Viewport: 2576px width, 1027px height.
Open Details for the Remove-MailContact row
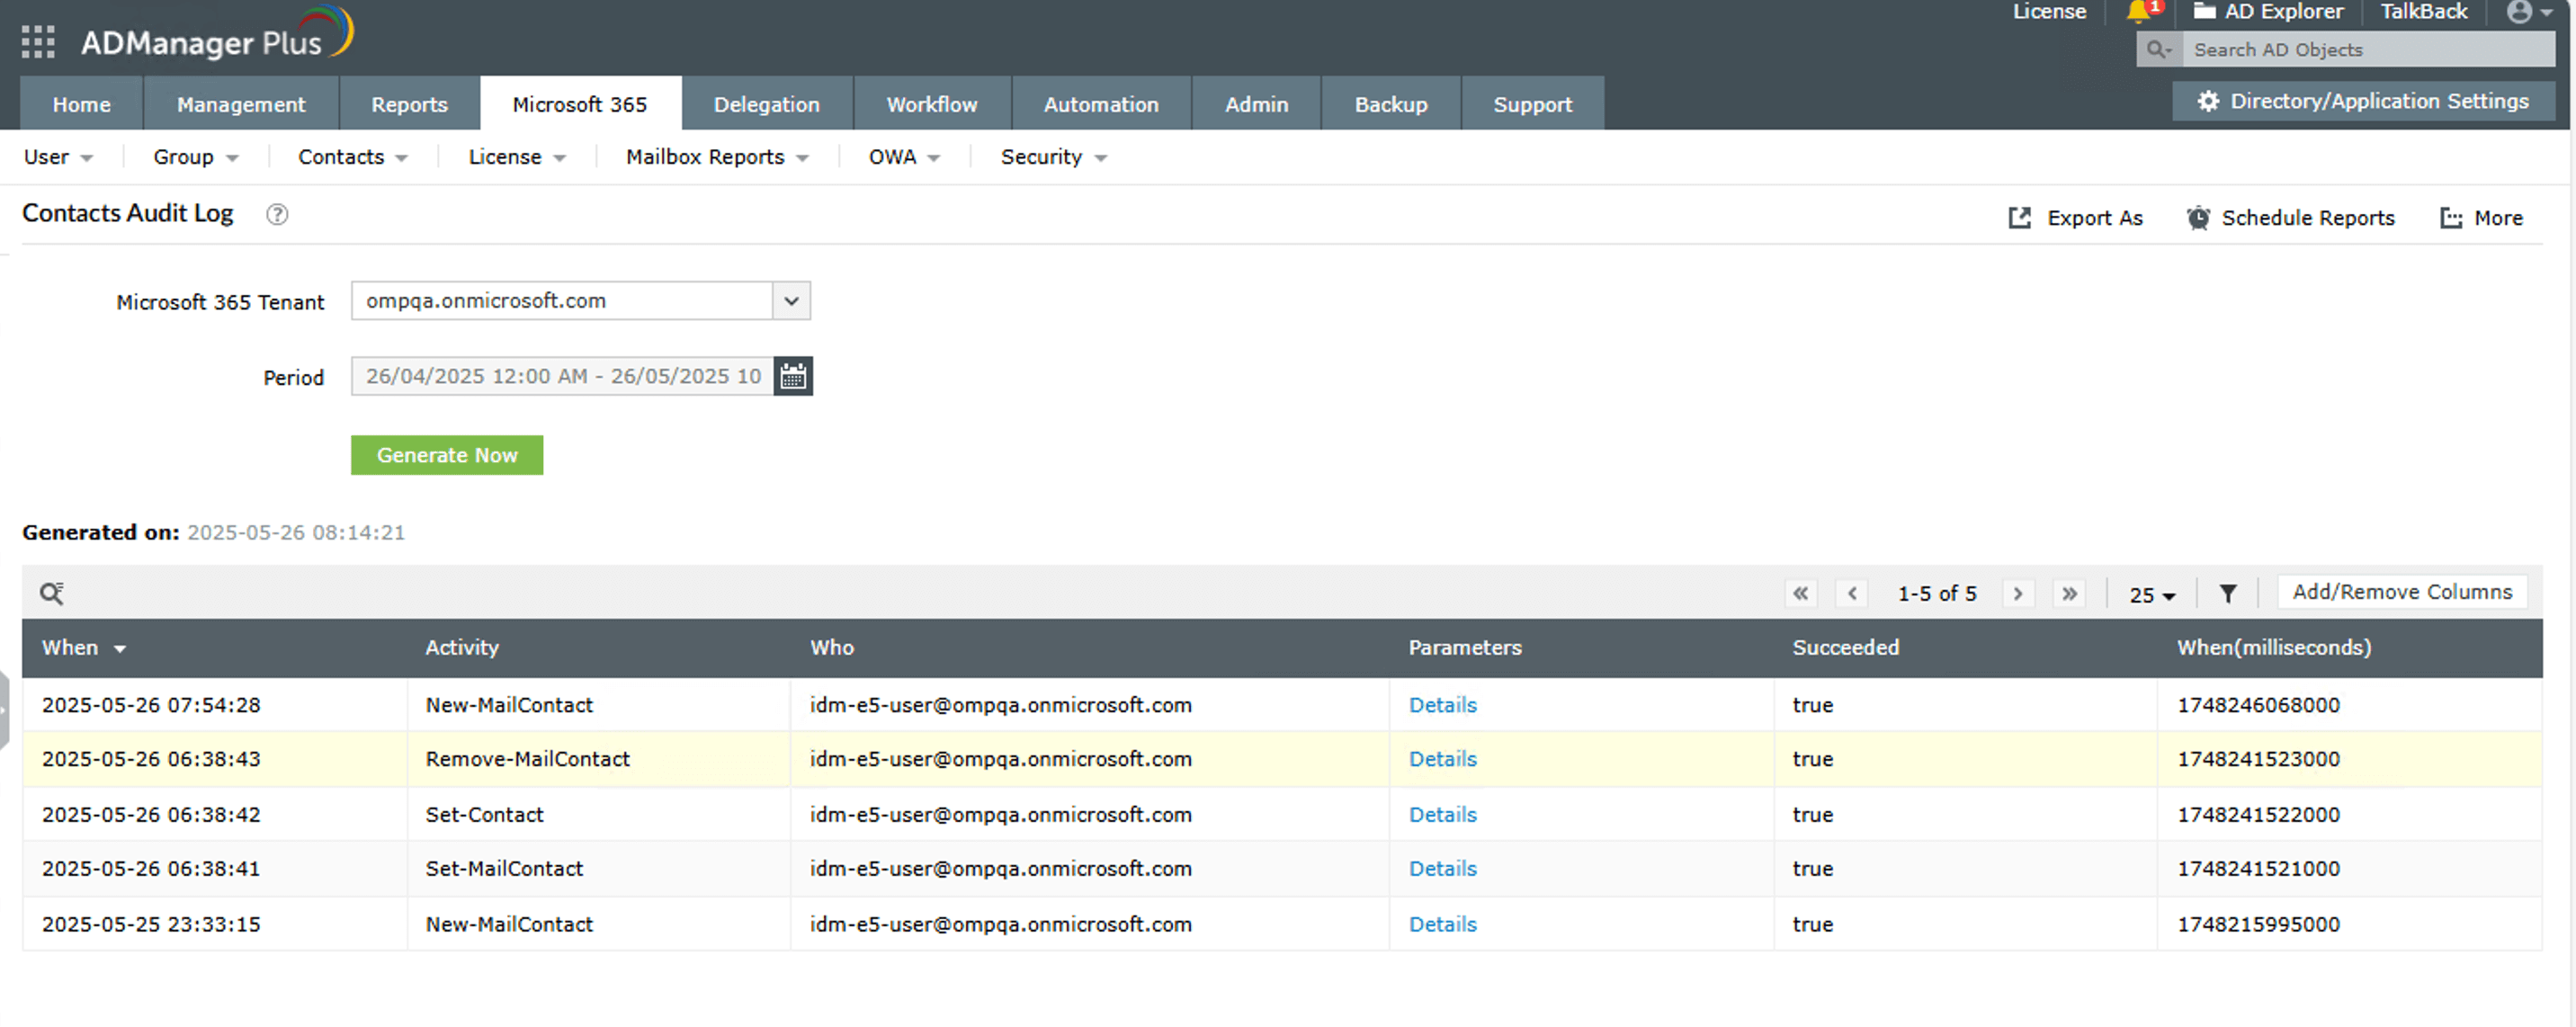coord(1442,759)
